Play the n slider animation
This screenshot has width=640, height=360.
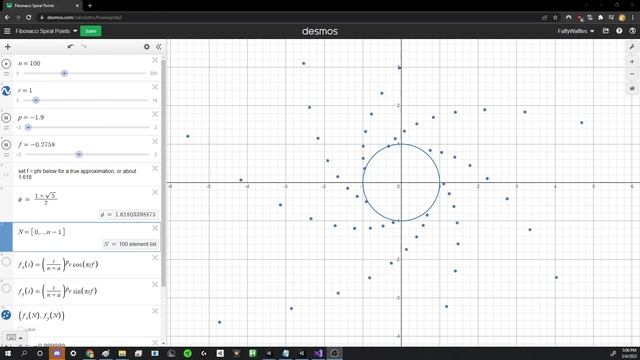point(6,64)
